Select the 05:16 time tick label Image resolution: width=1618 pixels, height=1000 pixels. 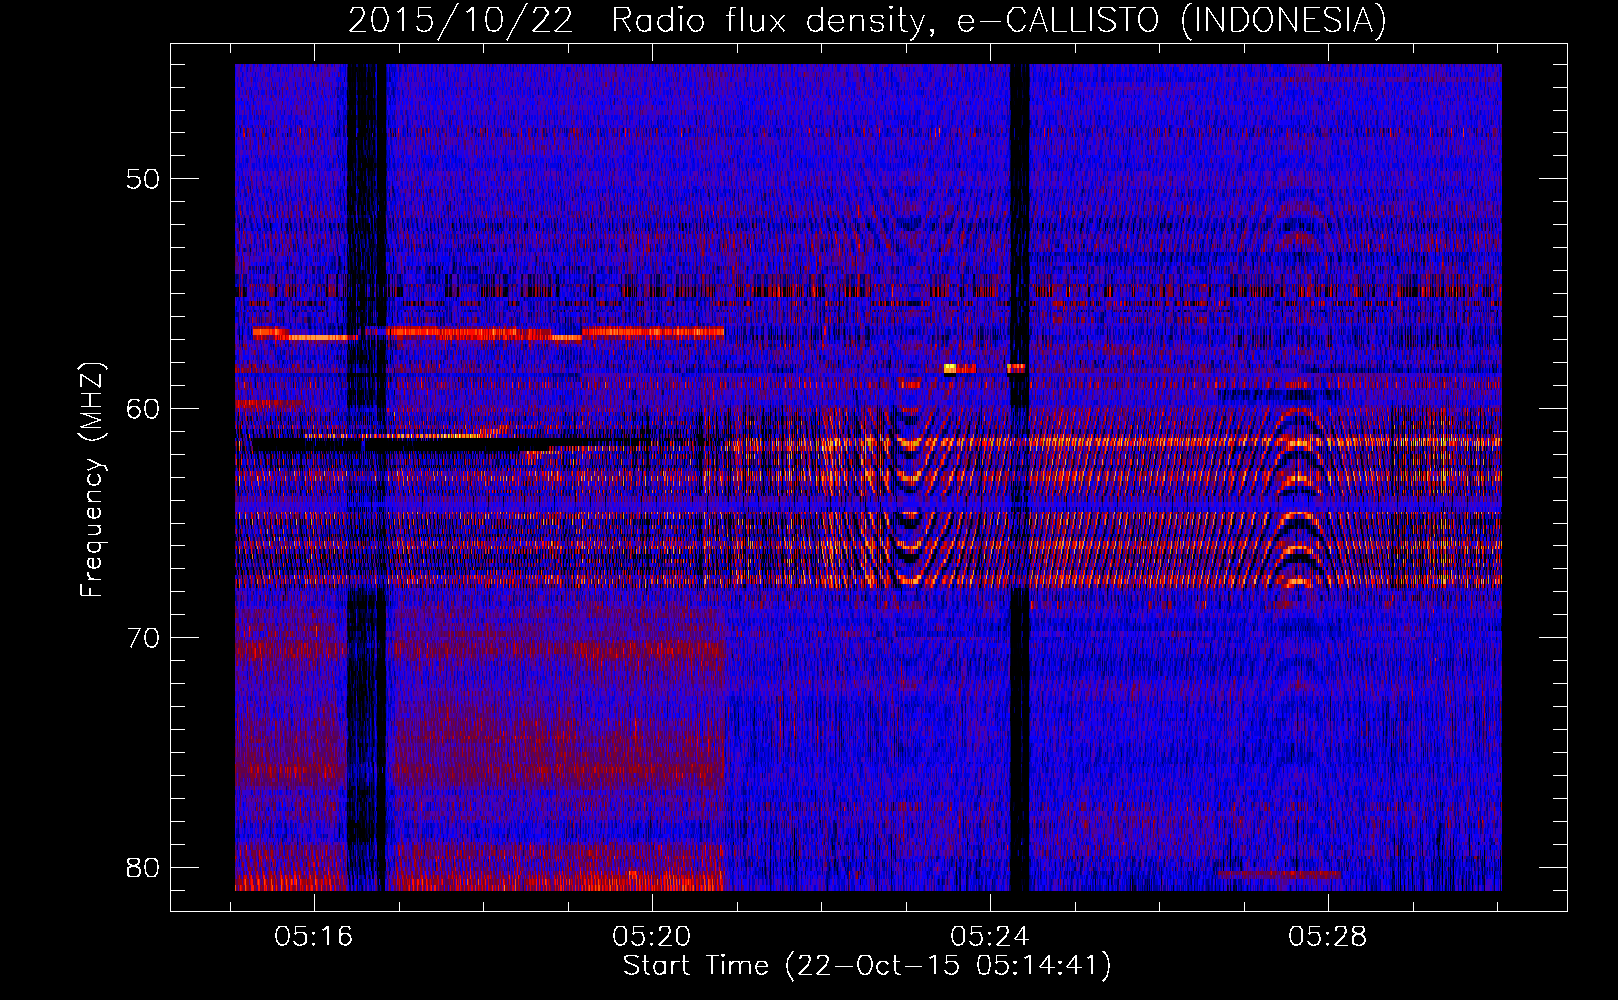point(314,937)
